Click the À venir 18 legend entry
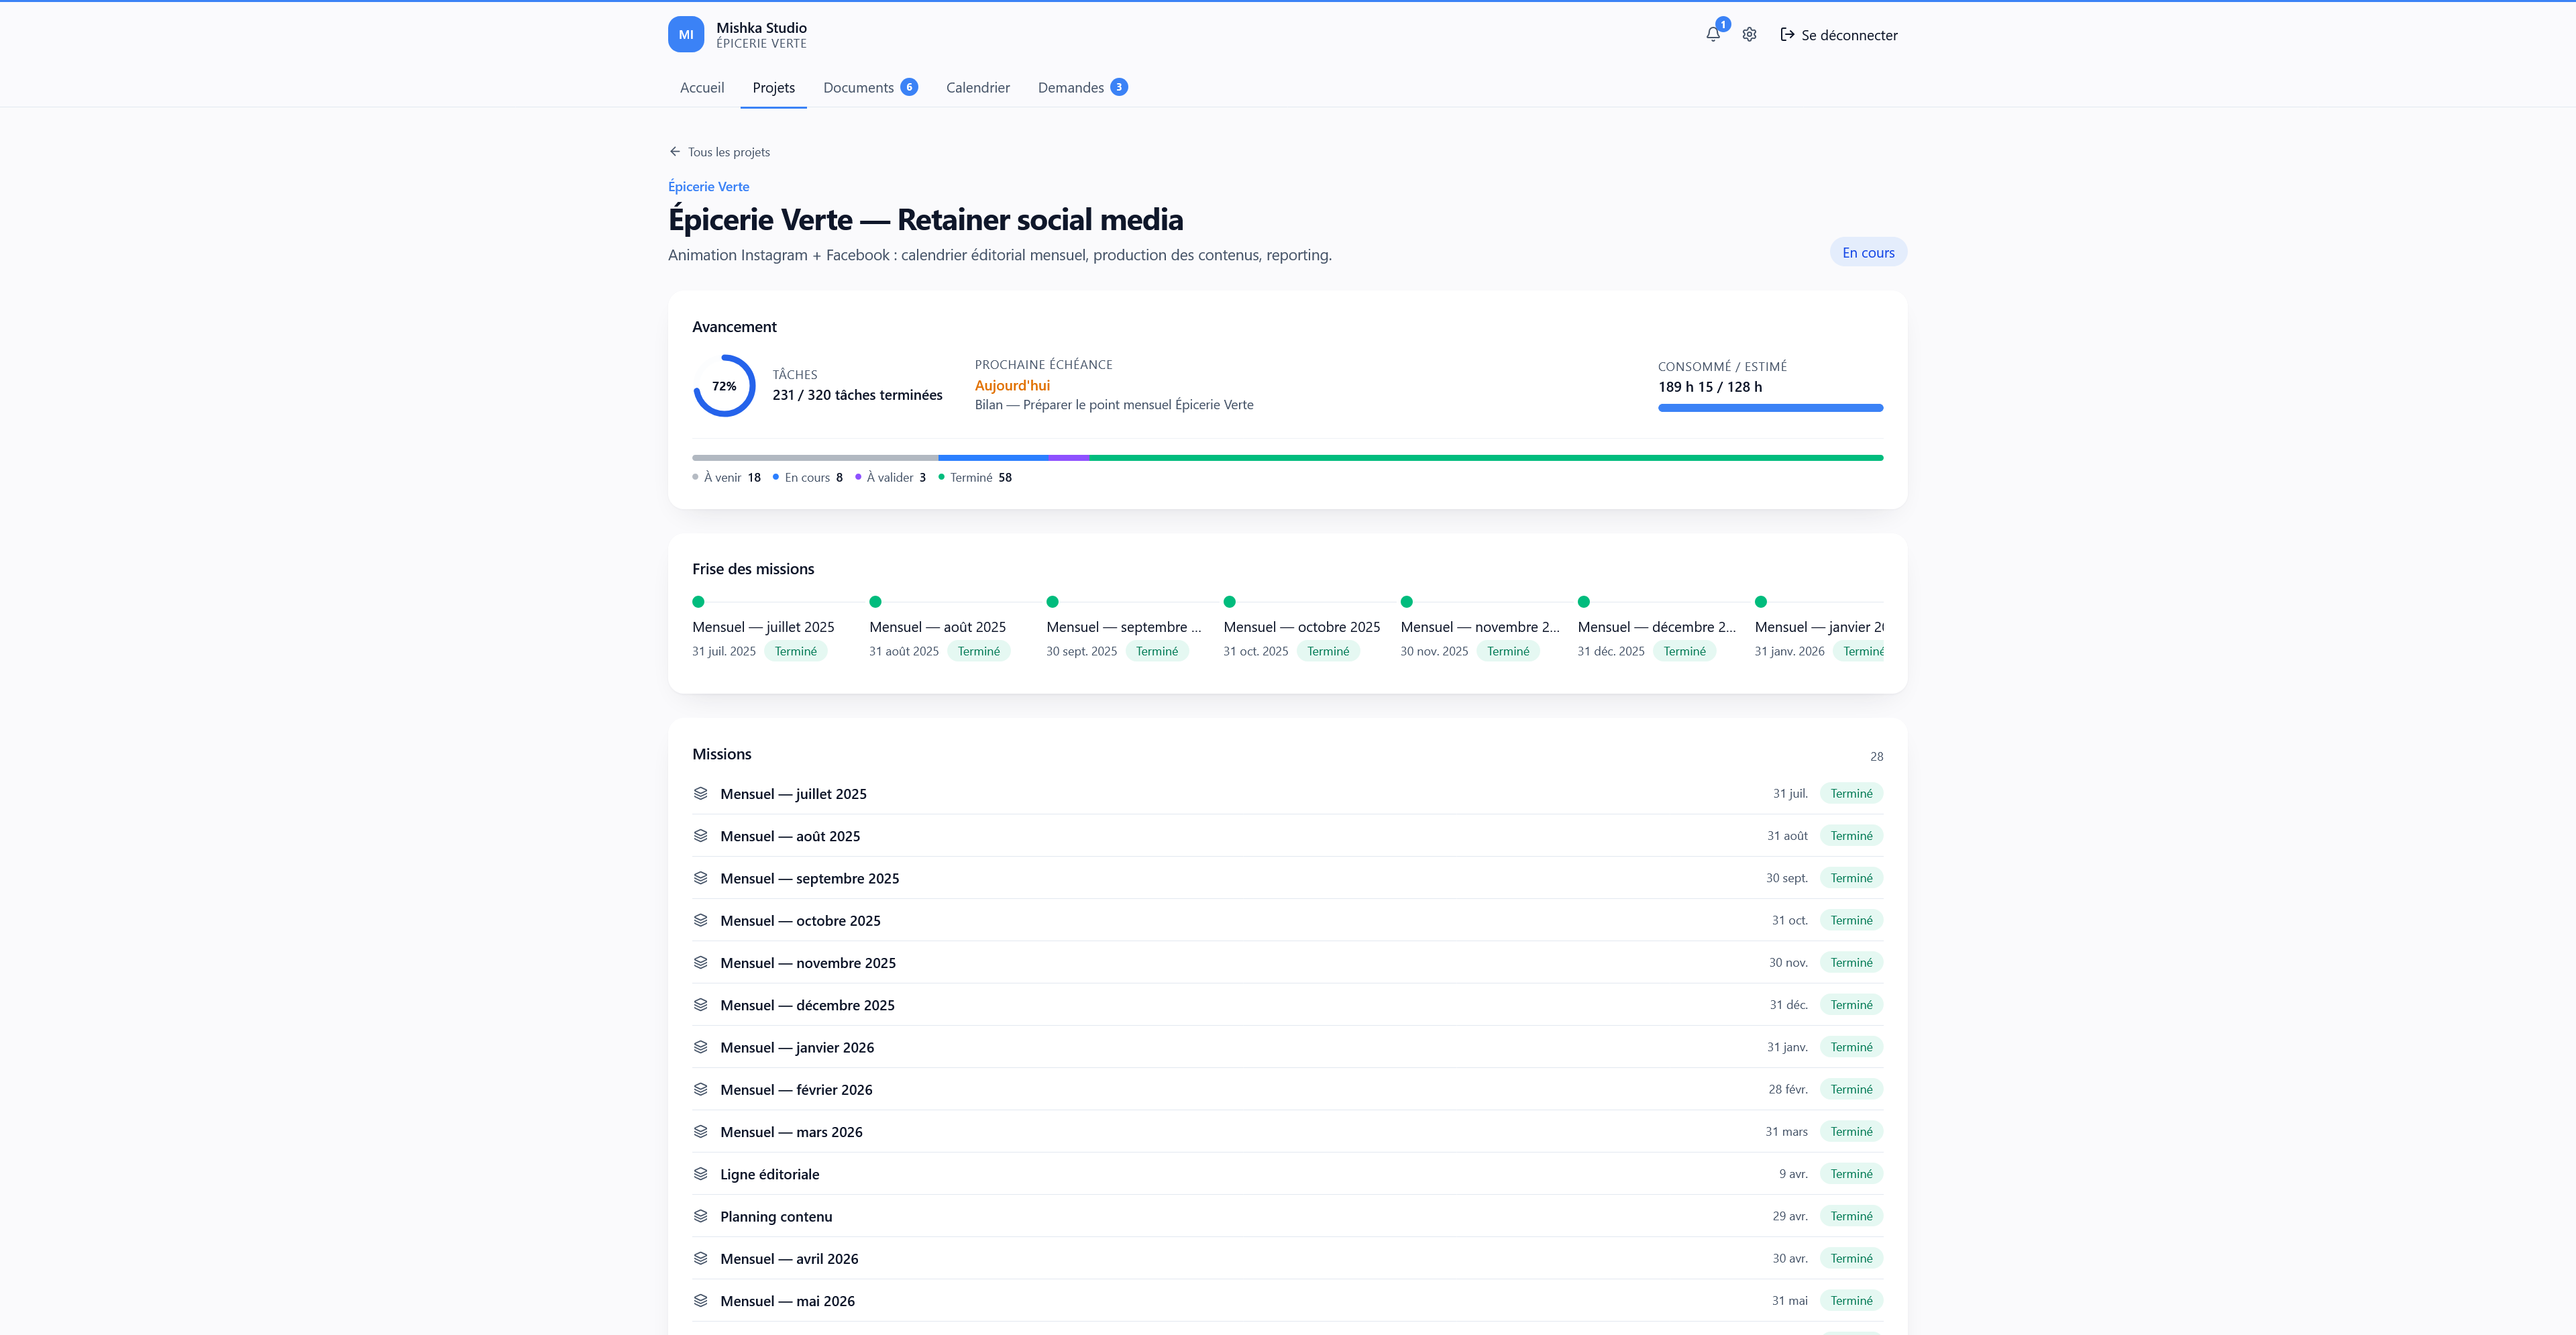Screen dimensions: 2576x1335 pyautogui.click(x=727, y=478)
